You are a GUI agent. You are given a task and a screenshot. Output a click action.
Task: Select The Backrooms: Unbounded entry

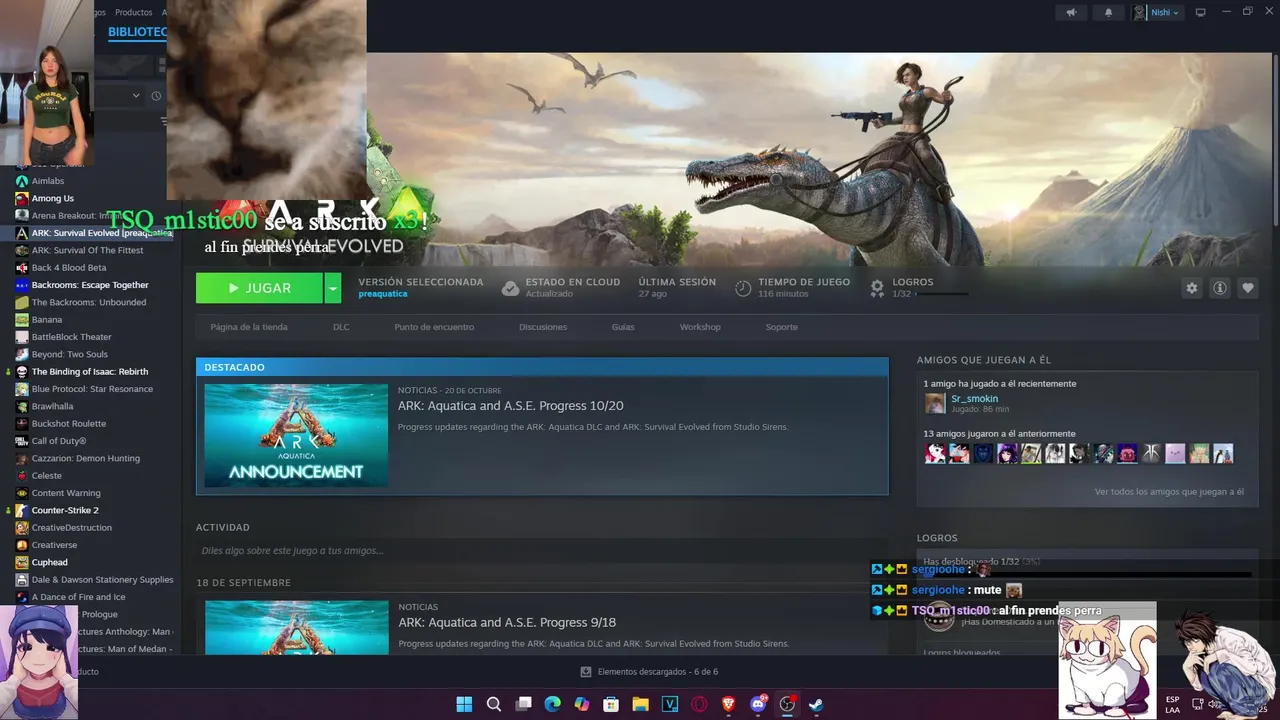point(88,302)
